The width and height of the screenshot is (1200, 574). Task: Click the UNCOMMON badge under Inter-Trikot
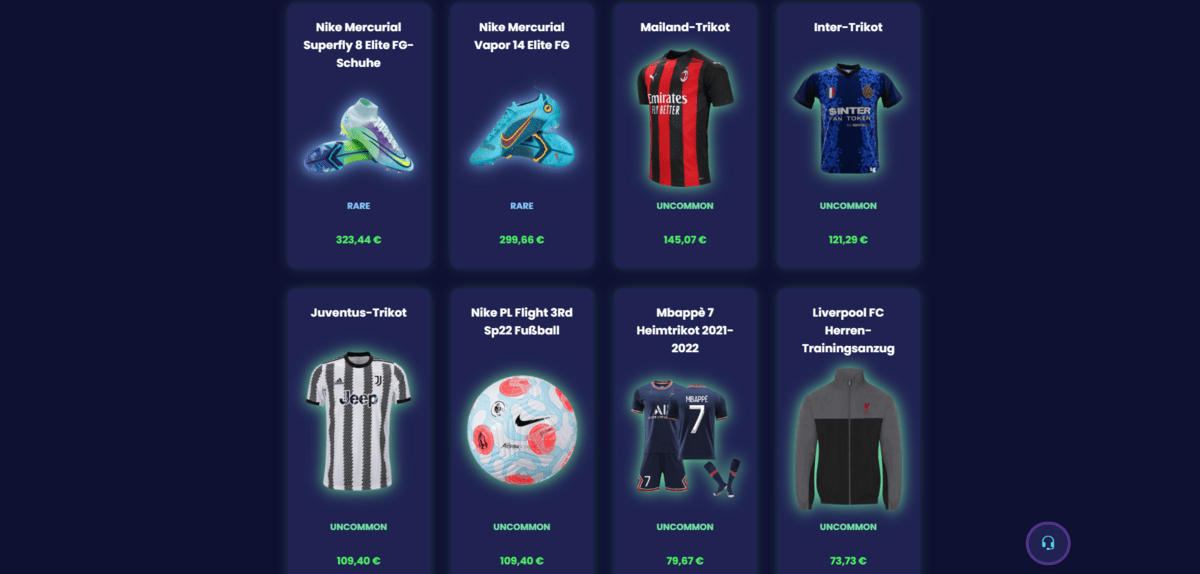tap(848, 206)
